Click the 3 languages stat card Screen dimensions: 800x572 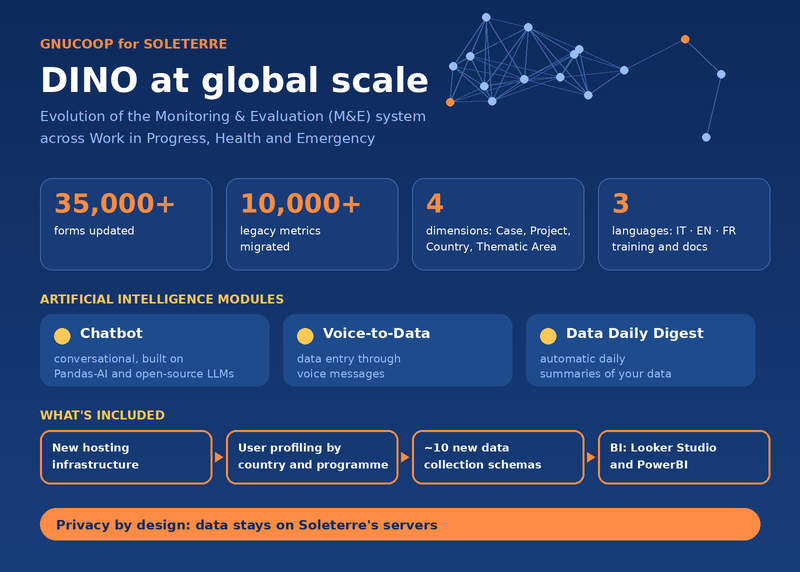pyautogui.click(x=684, y=224)
